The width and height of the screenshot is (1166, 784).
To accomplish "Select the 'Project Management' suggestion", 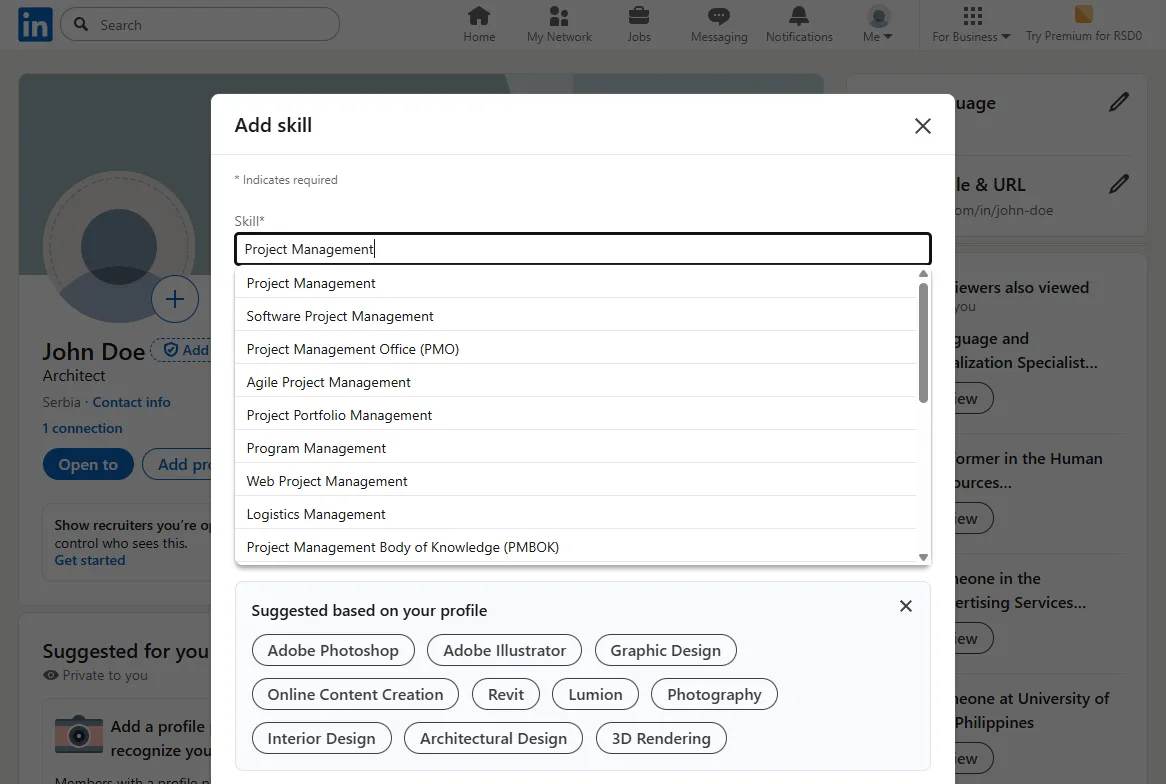I will click(576, 283).
